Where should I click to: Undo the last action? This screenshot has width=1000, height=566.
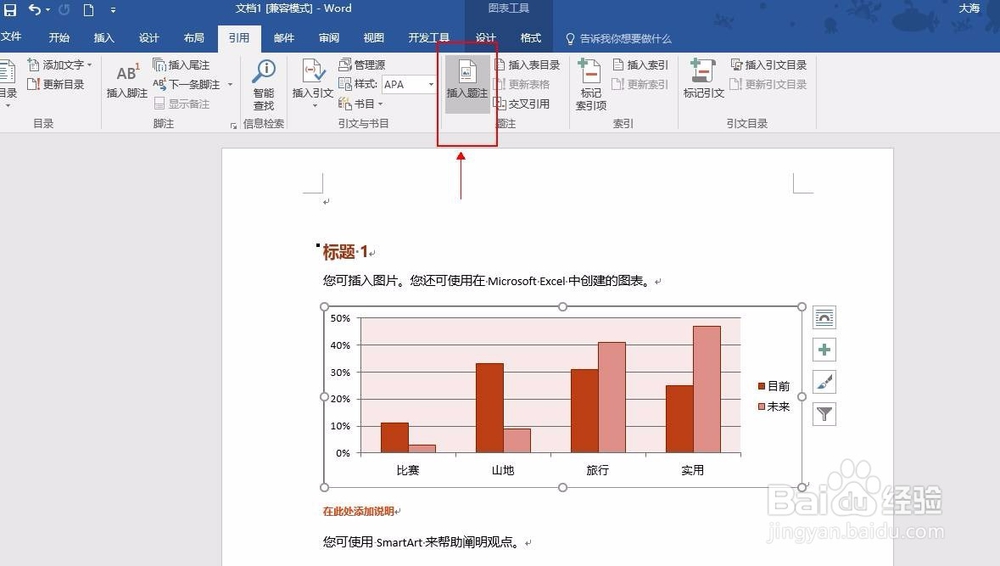click(34, 10)
